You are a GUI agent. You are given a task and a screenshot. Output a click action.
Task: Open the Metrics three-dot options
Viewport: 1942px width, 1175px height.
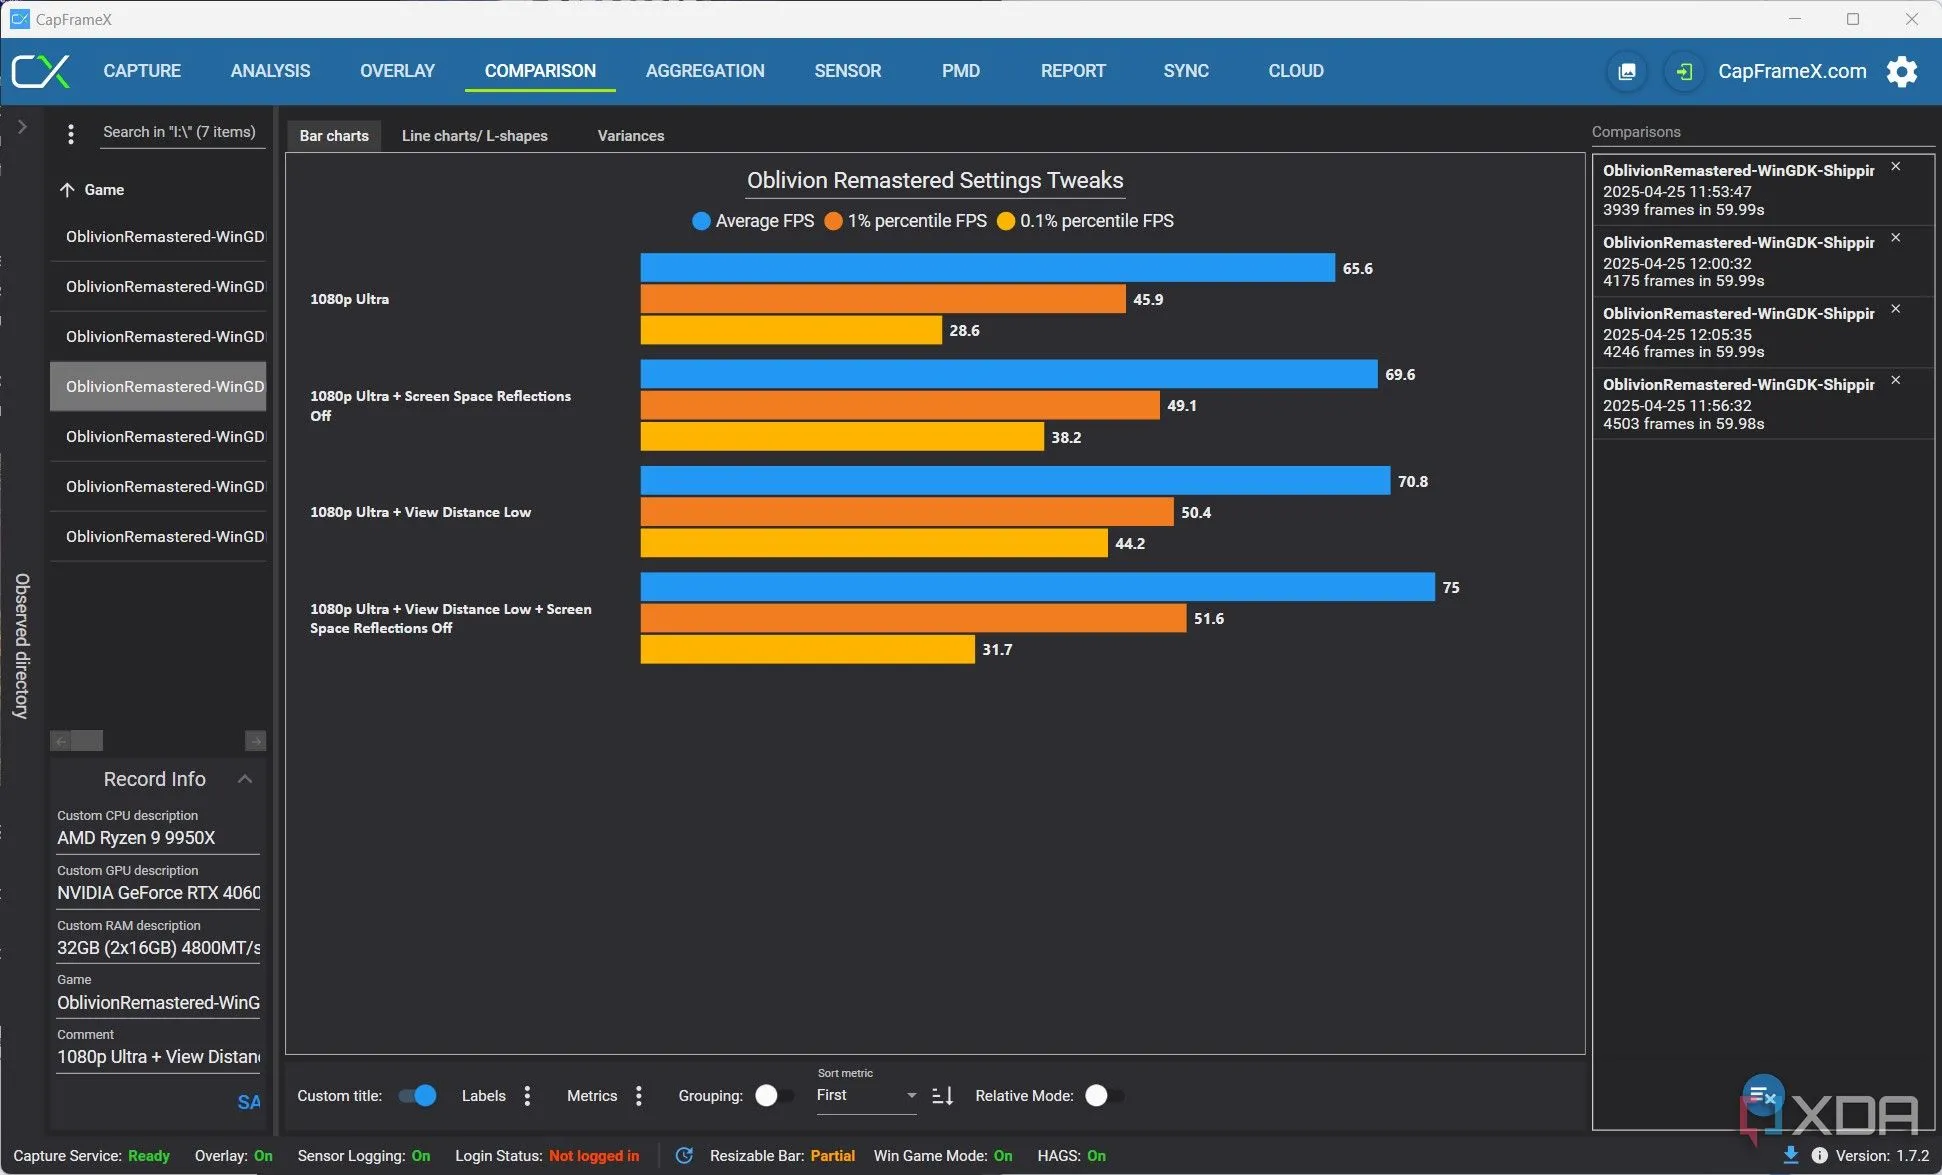click(639, 1096)
